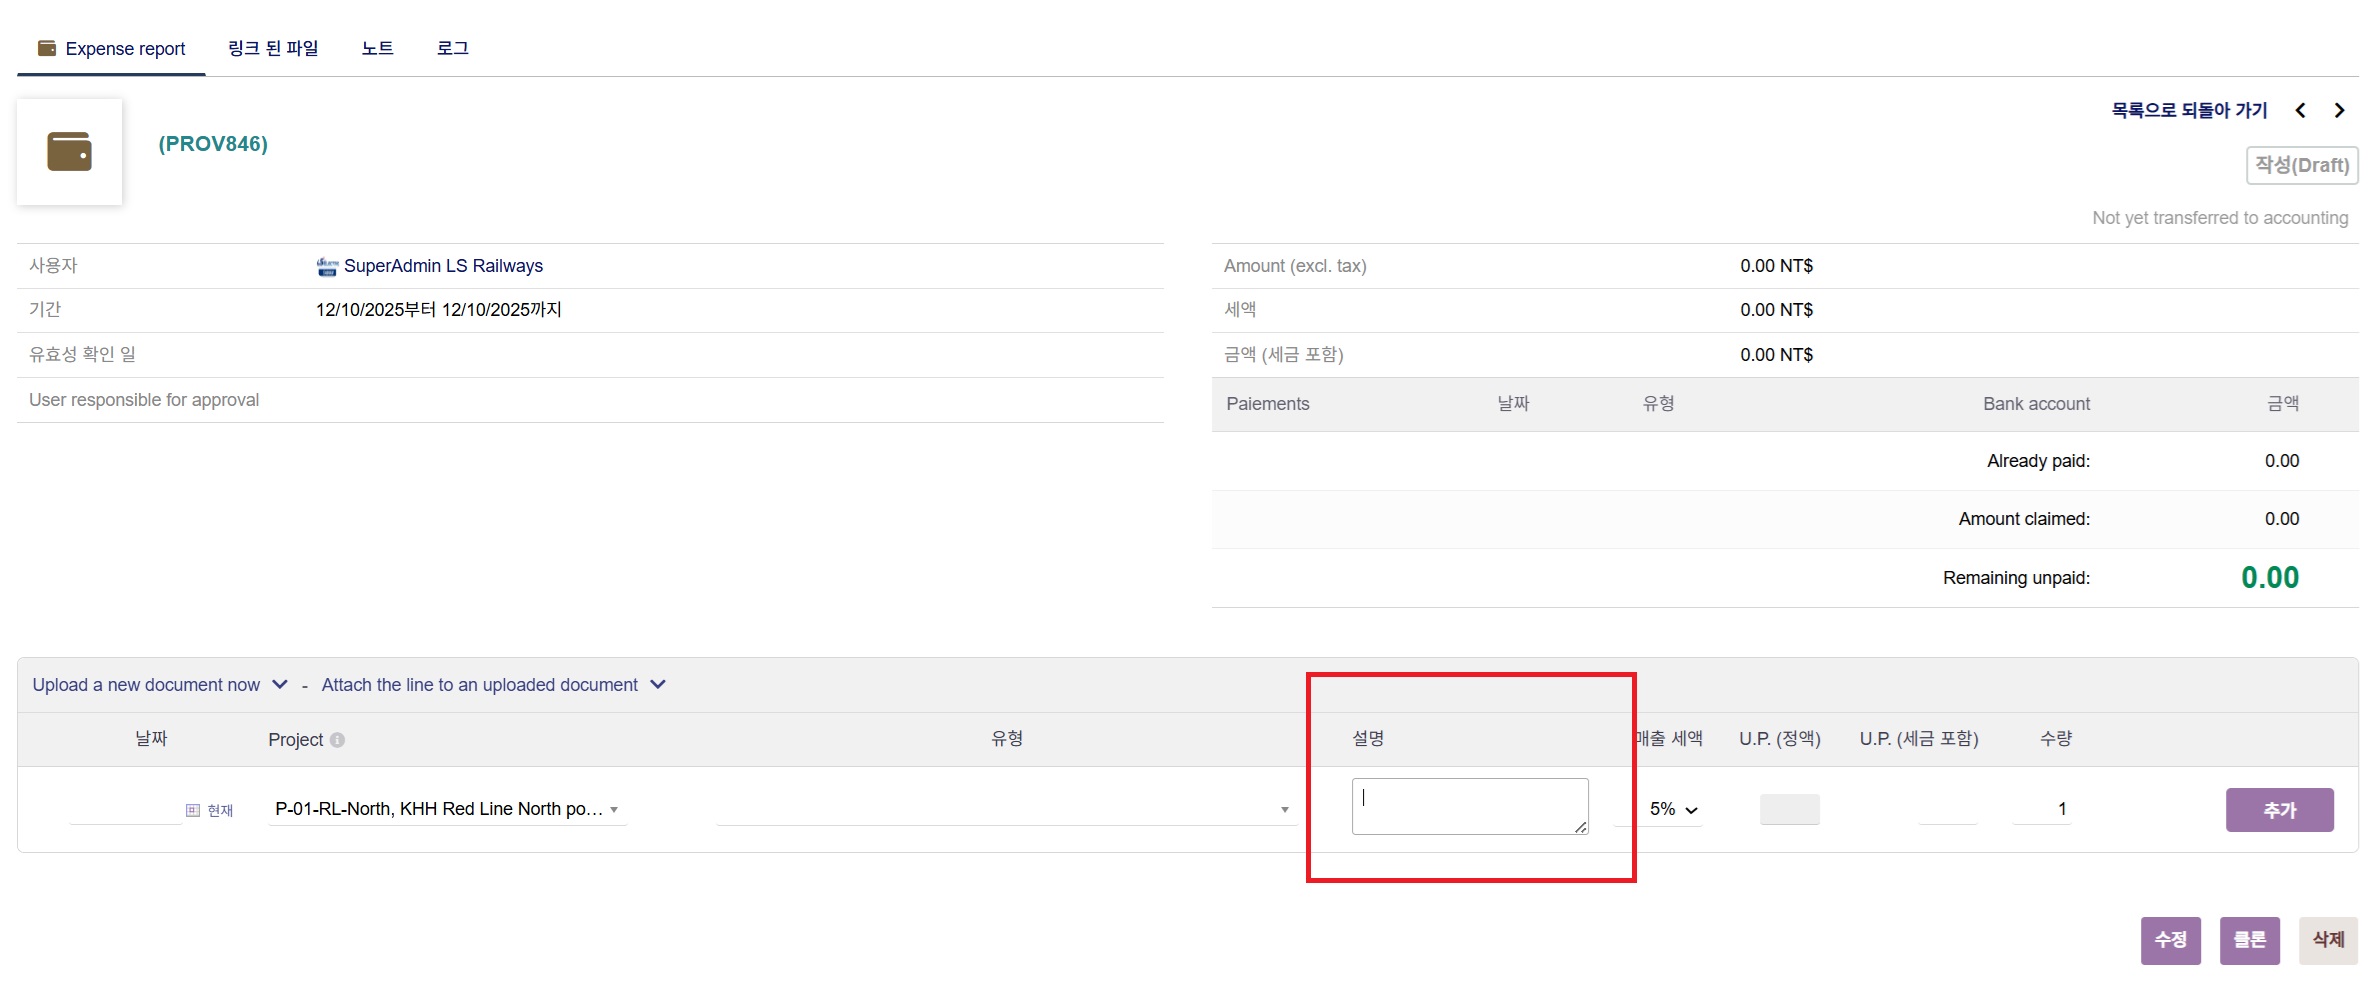Open the 로그 tab
The height and width of the screenshot is (1001, 2379).
click(452, 48)
